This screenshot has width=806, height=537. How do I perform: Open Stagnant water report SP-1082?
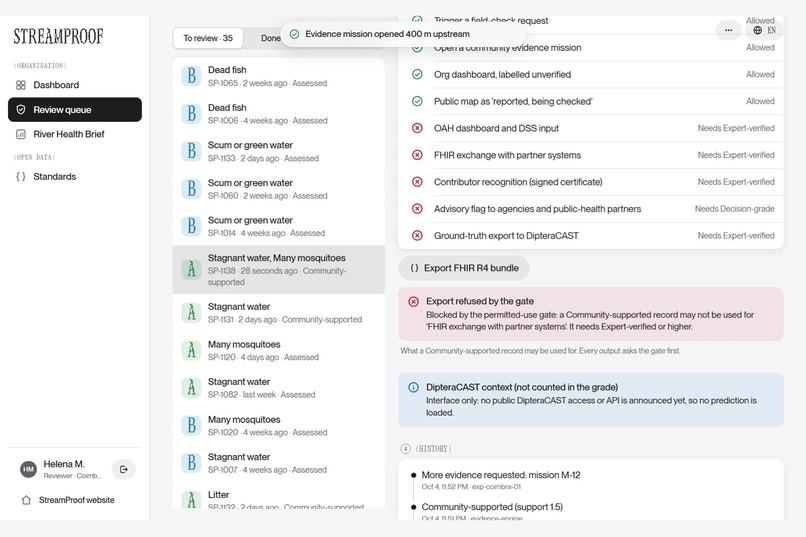(x=279, y=387)
